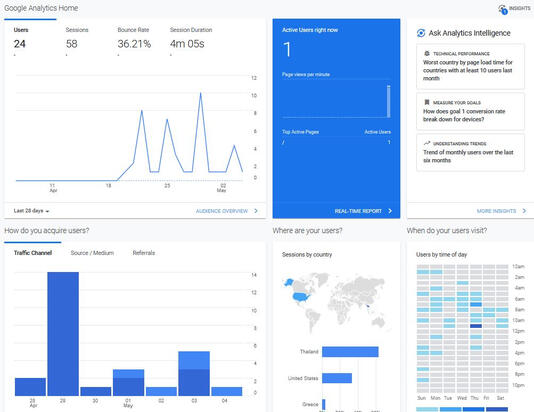
Task: Open the Last 28 days date dropdown
Action: [x=31, y=211]
